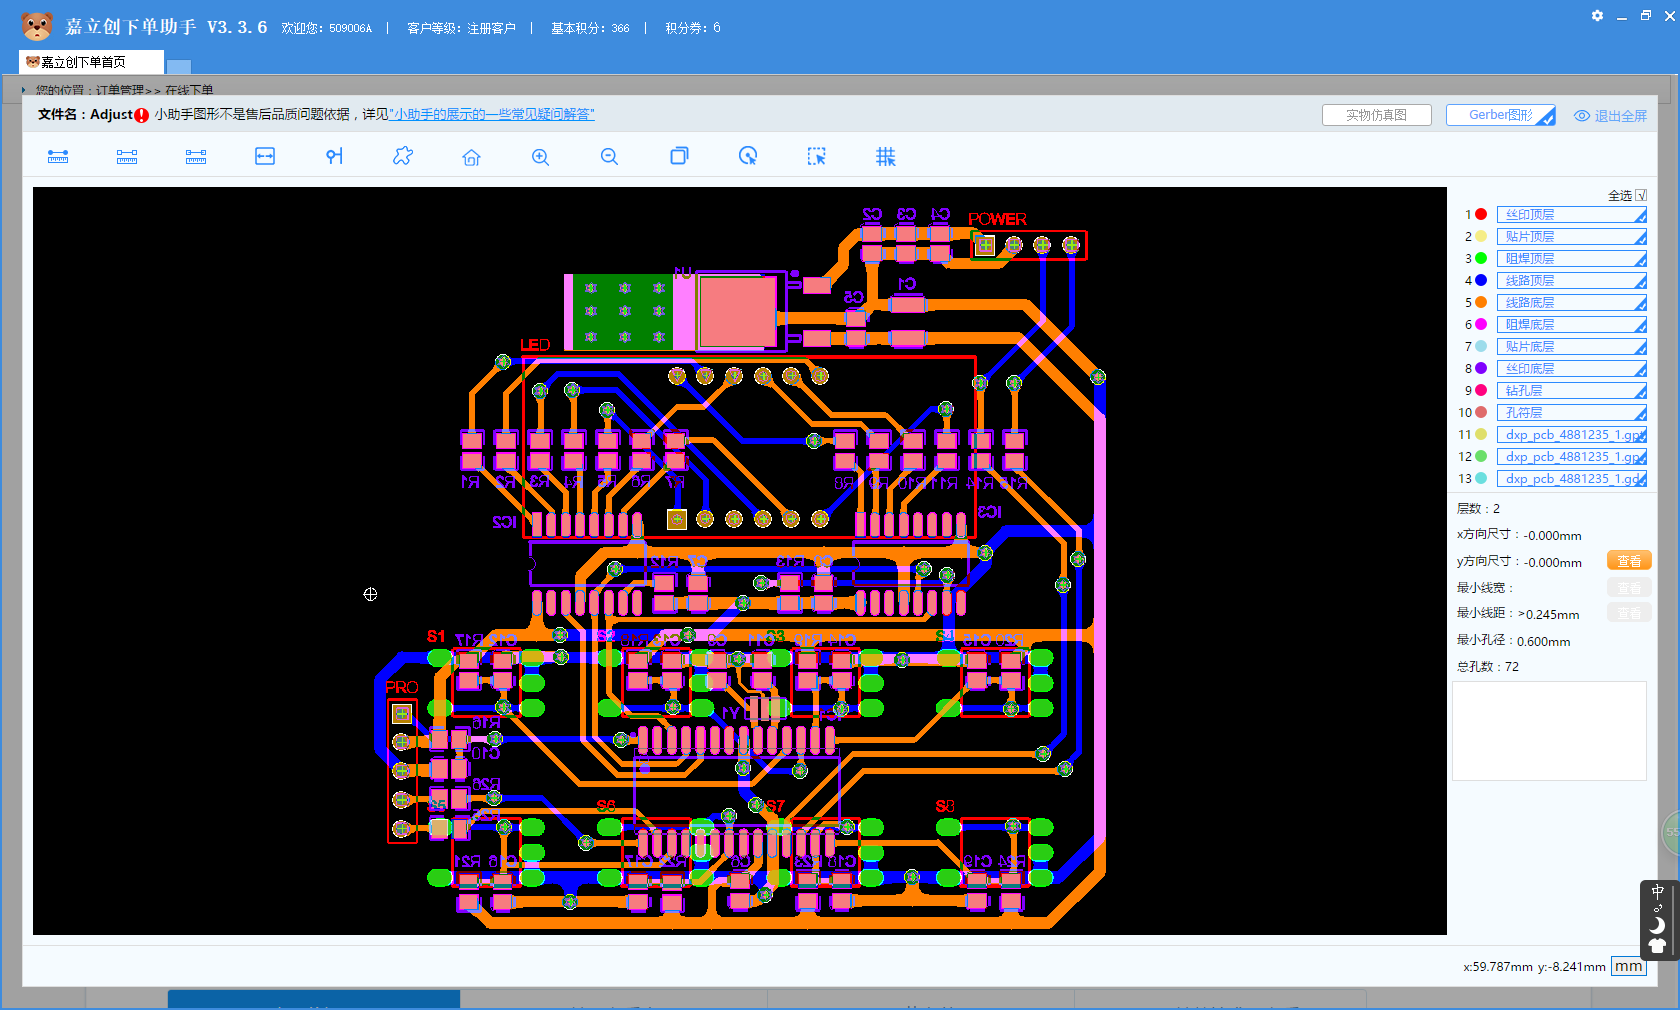Click the red color dot for layer 1
1680x1010 pixels.
pyautogui.click(x=1481, y=215)
